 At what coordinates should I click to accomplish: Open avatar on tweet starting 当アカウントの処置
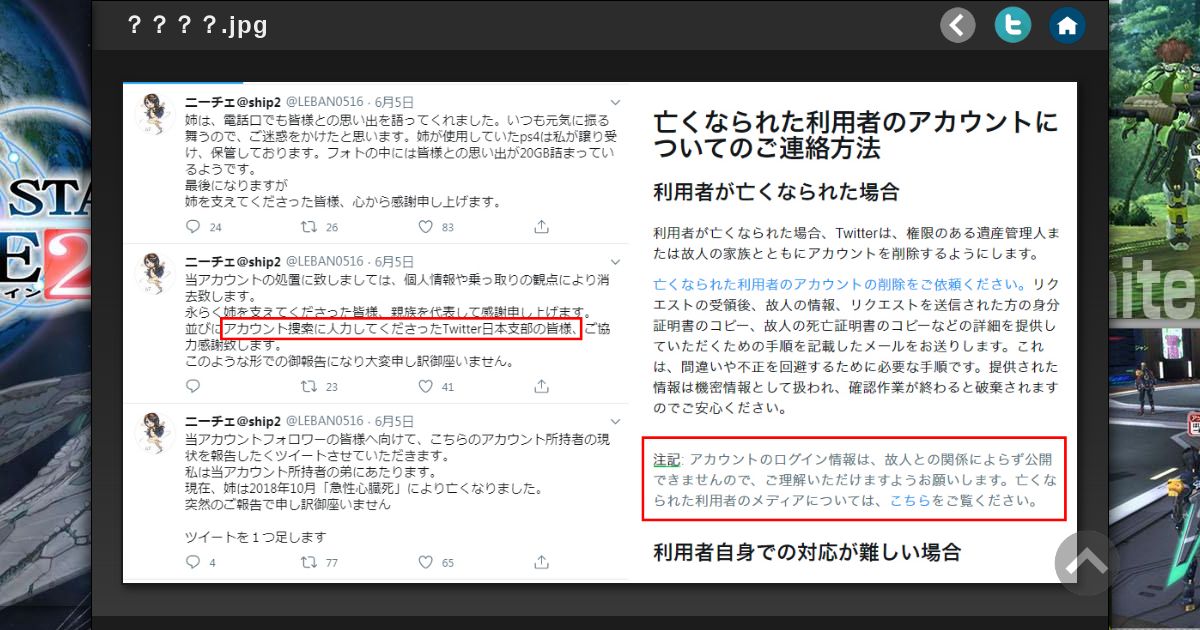(x=155, y=272)
